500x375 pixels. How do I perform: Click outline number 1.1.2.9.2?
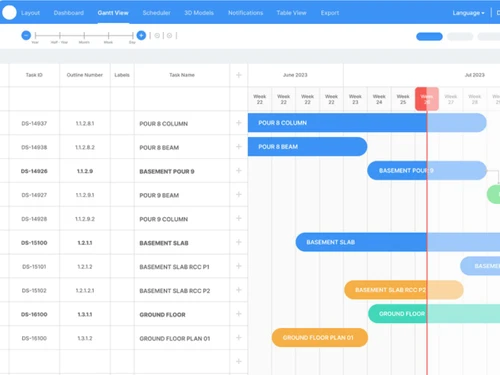pos(85,219)
